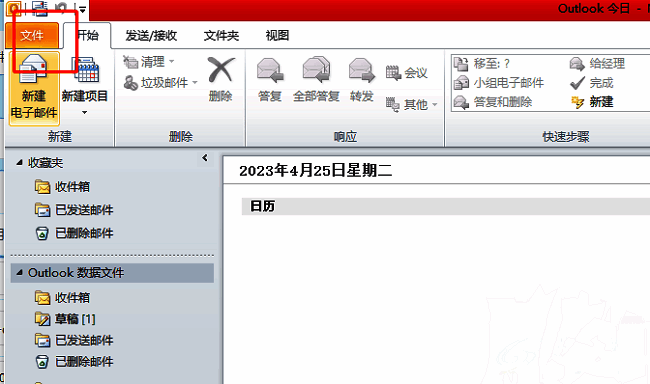This screenshot has width=650, height=384.
Task: Collapse the navigation pane arrow
Action: 205,158
